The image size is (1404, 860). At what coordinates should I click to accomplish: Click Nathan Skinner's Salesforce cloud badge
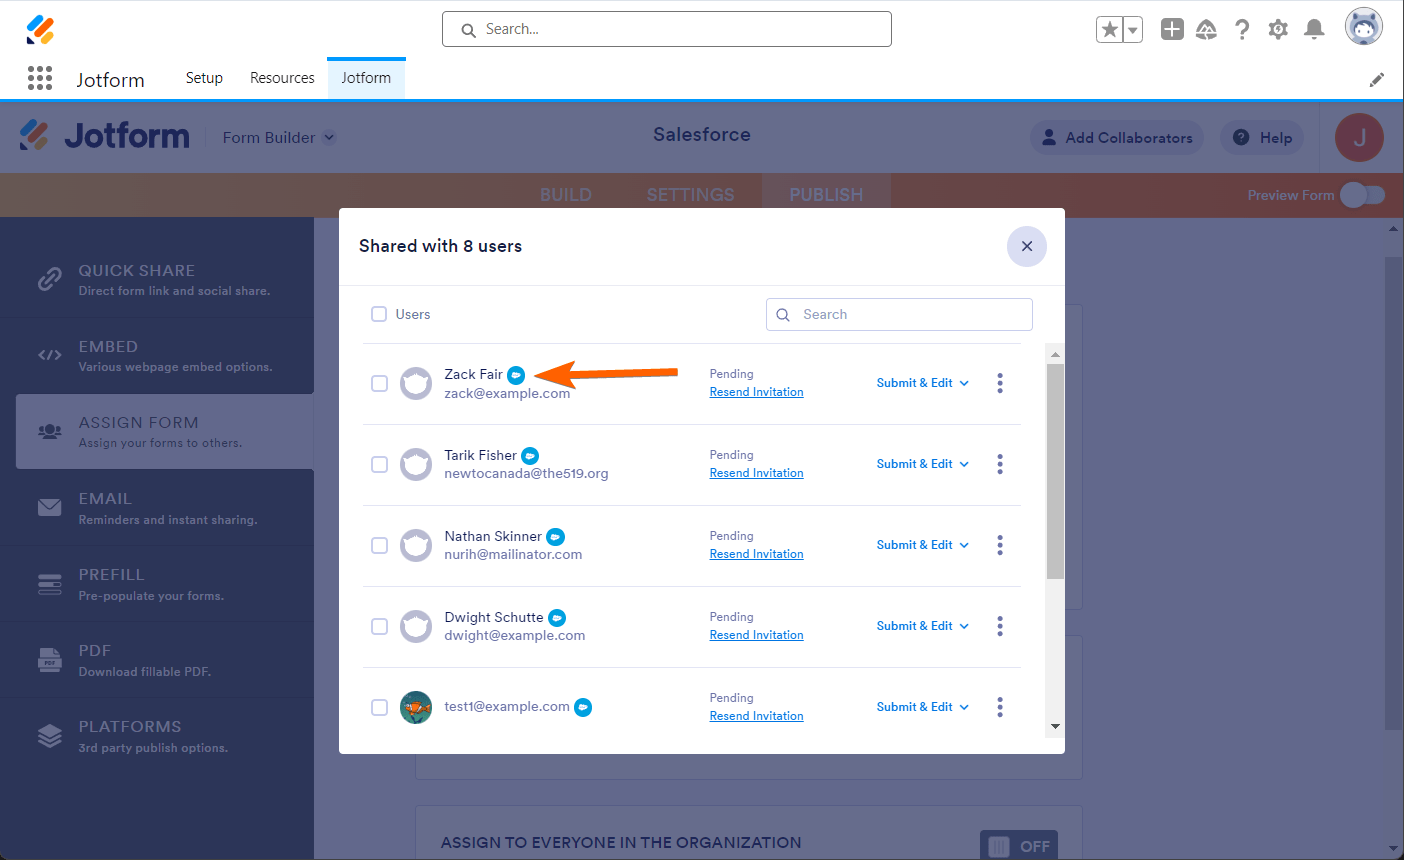(555, 537)
